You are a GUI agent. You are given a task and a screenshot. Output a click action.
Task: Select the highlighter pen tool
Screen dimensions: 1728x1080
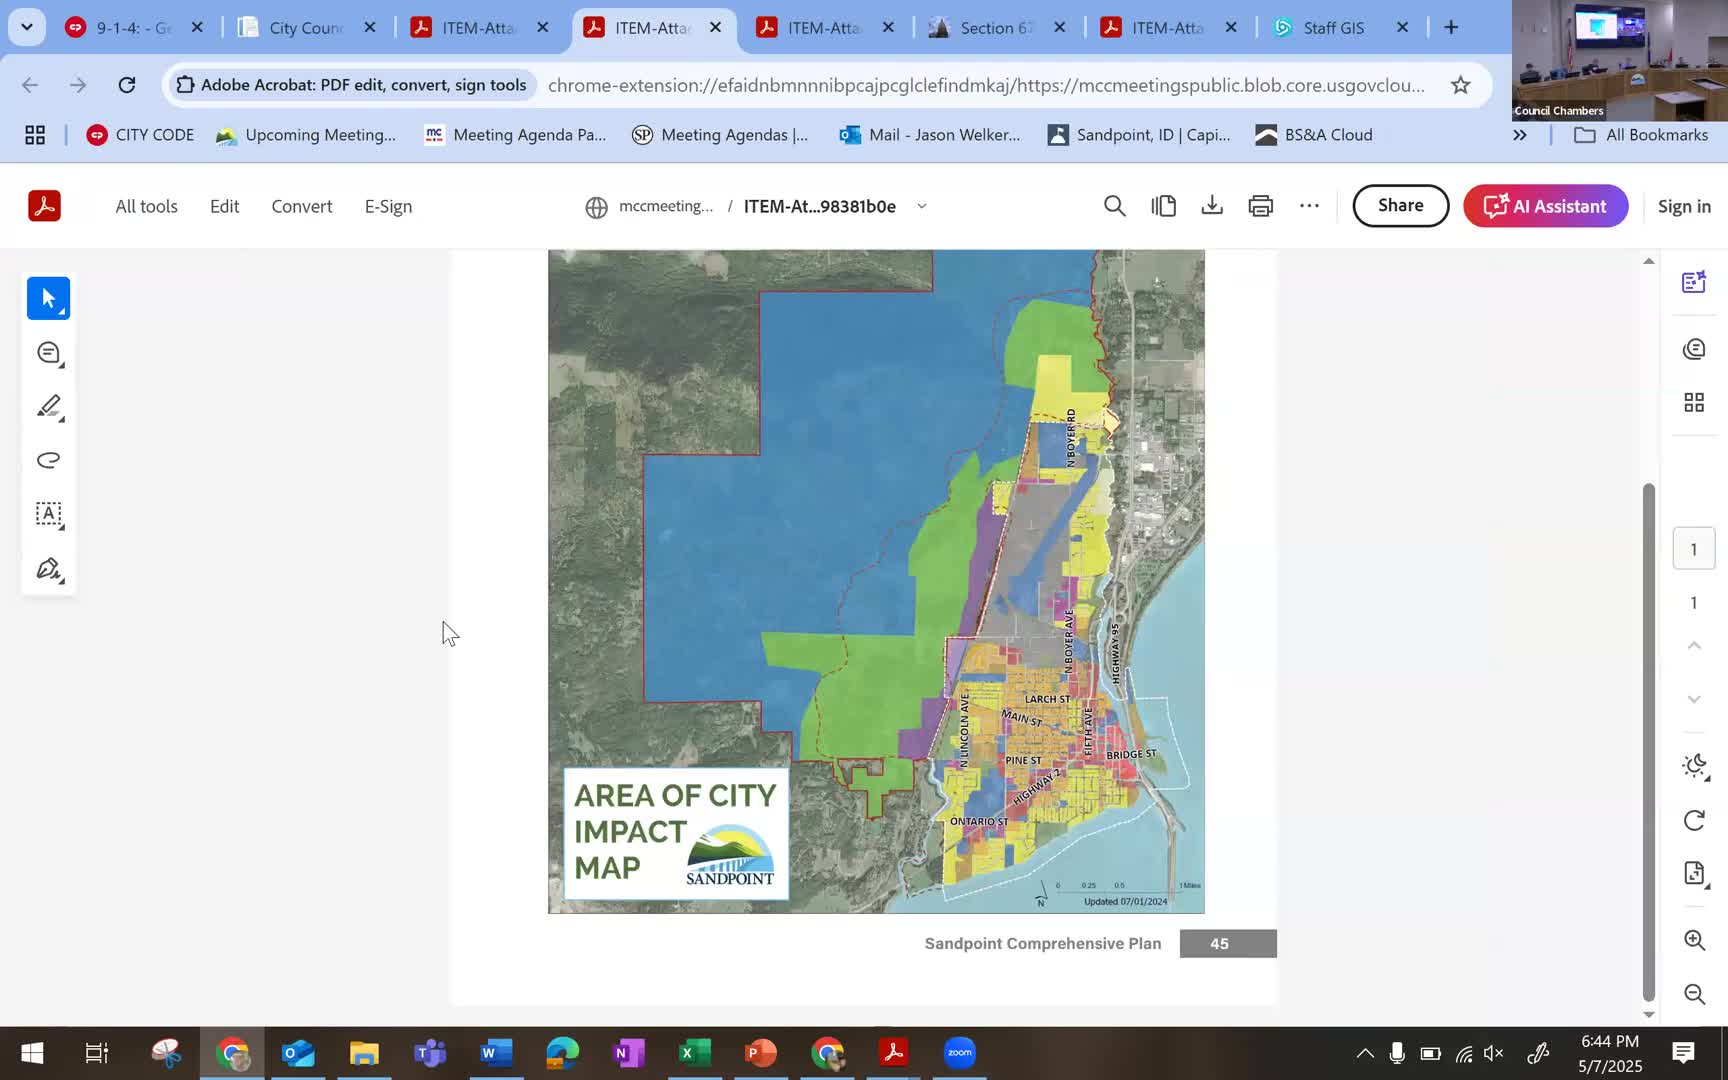coord(48,407)
